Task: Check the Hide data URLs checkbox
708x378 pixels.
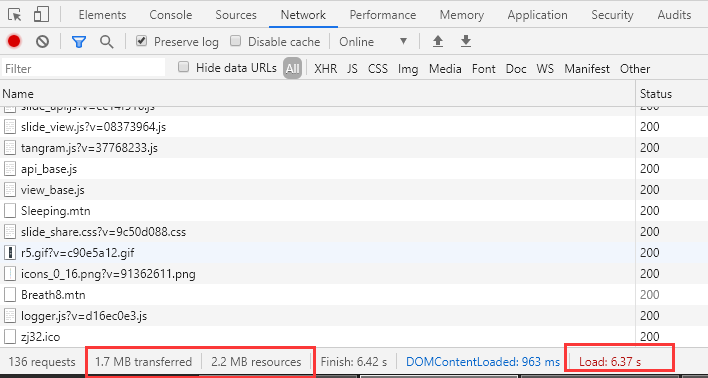Action: [183, 67]
